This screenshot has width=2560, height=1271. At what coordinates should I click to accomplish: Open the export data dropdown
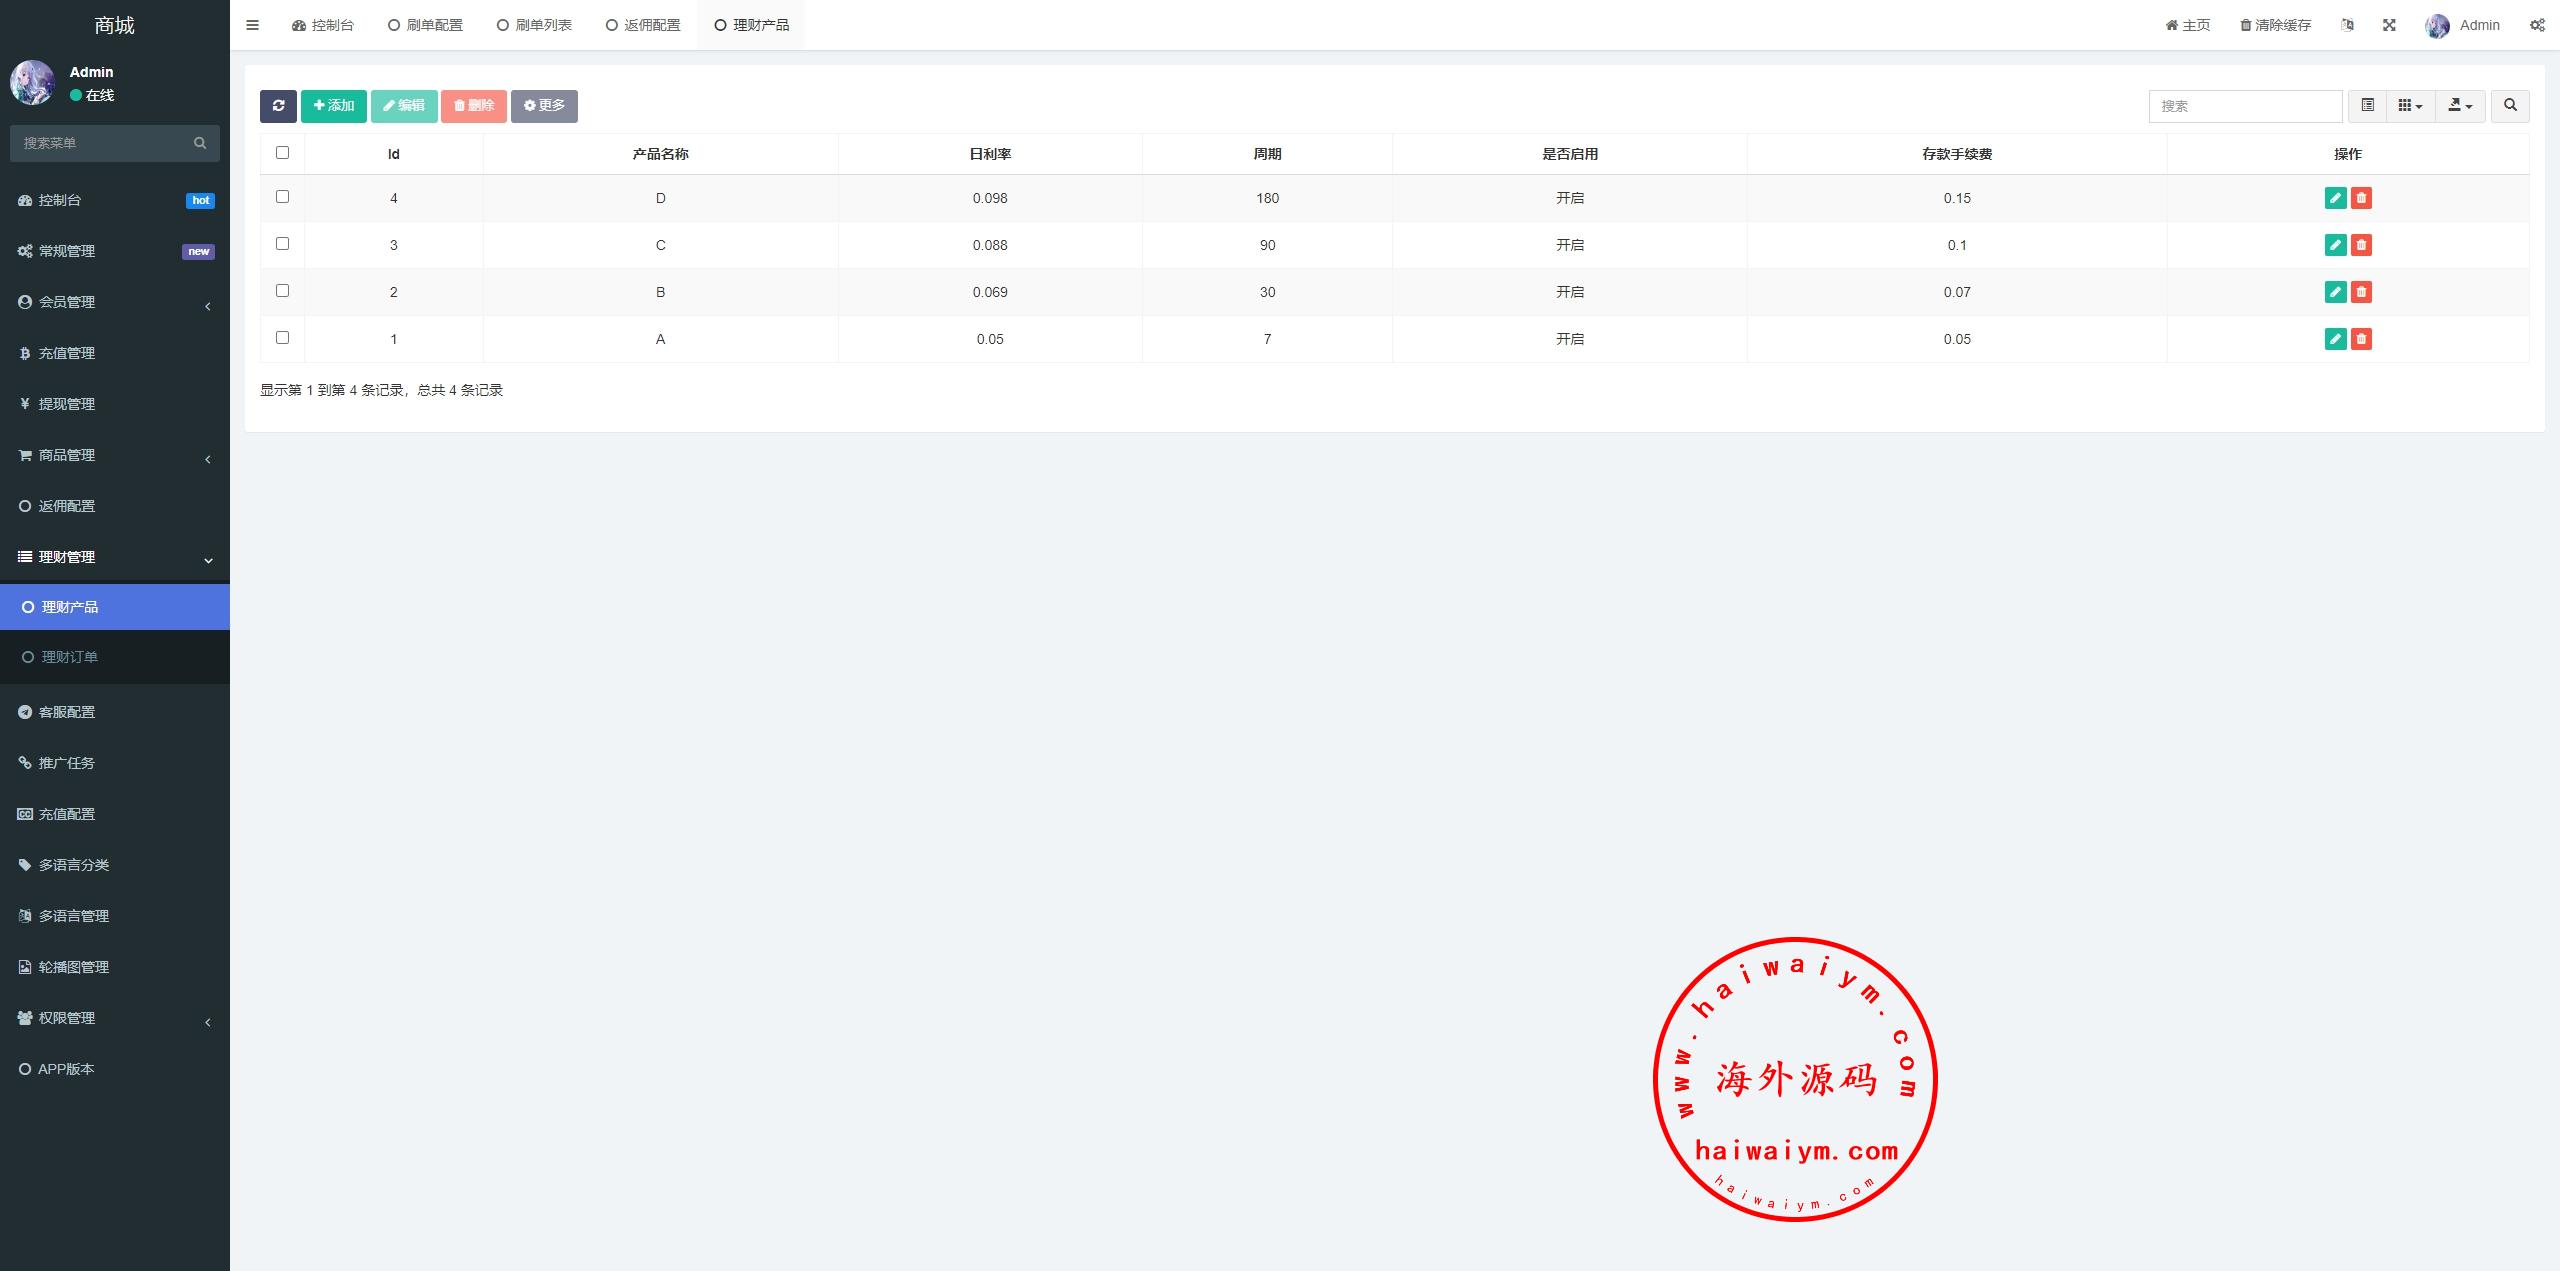pos(2460,106)
